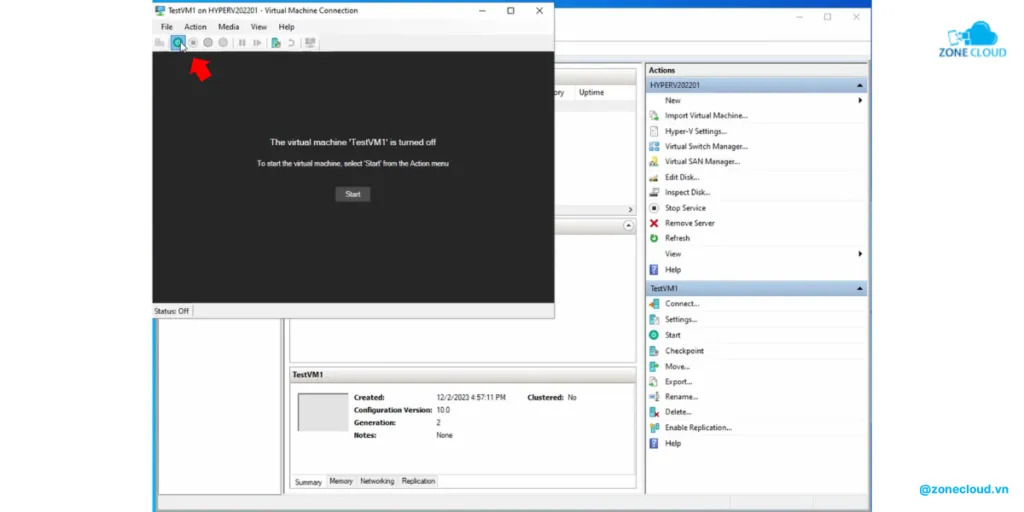Click the Export icon in Actions pane
The height and width of the screenshot is (512, 1024).
[x=654, y=381]
